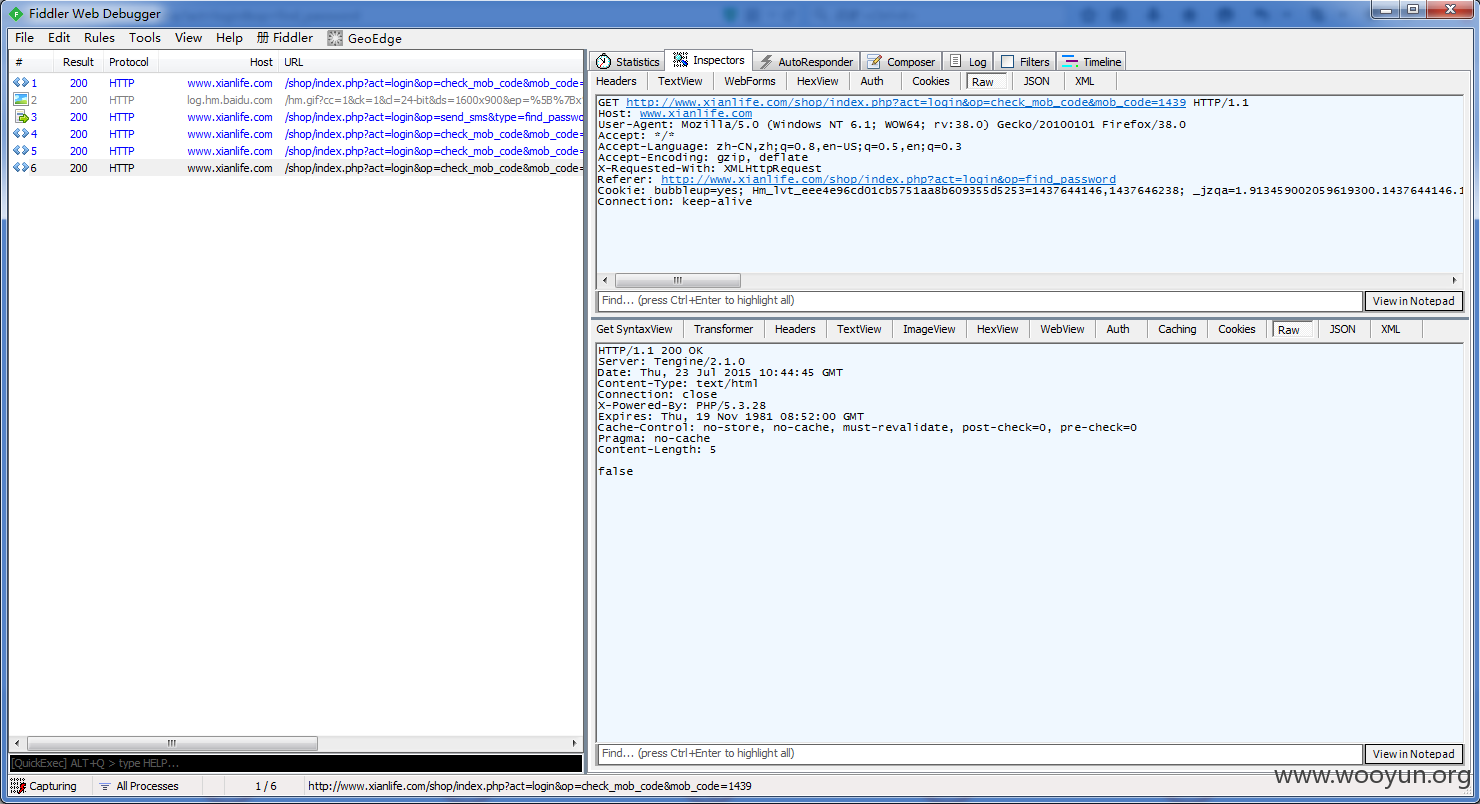1480x804 pixels.
Task: Click the AutoResponder lightning icon
Action: pos(766,62)
